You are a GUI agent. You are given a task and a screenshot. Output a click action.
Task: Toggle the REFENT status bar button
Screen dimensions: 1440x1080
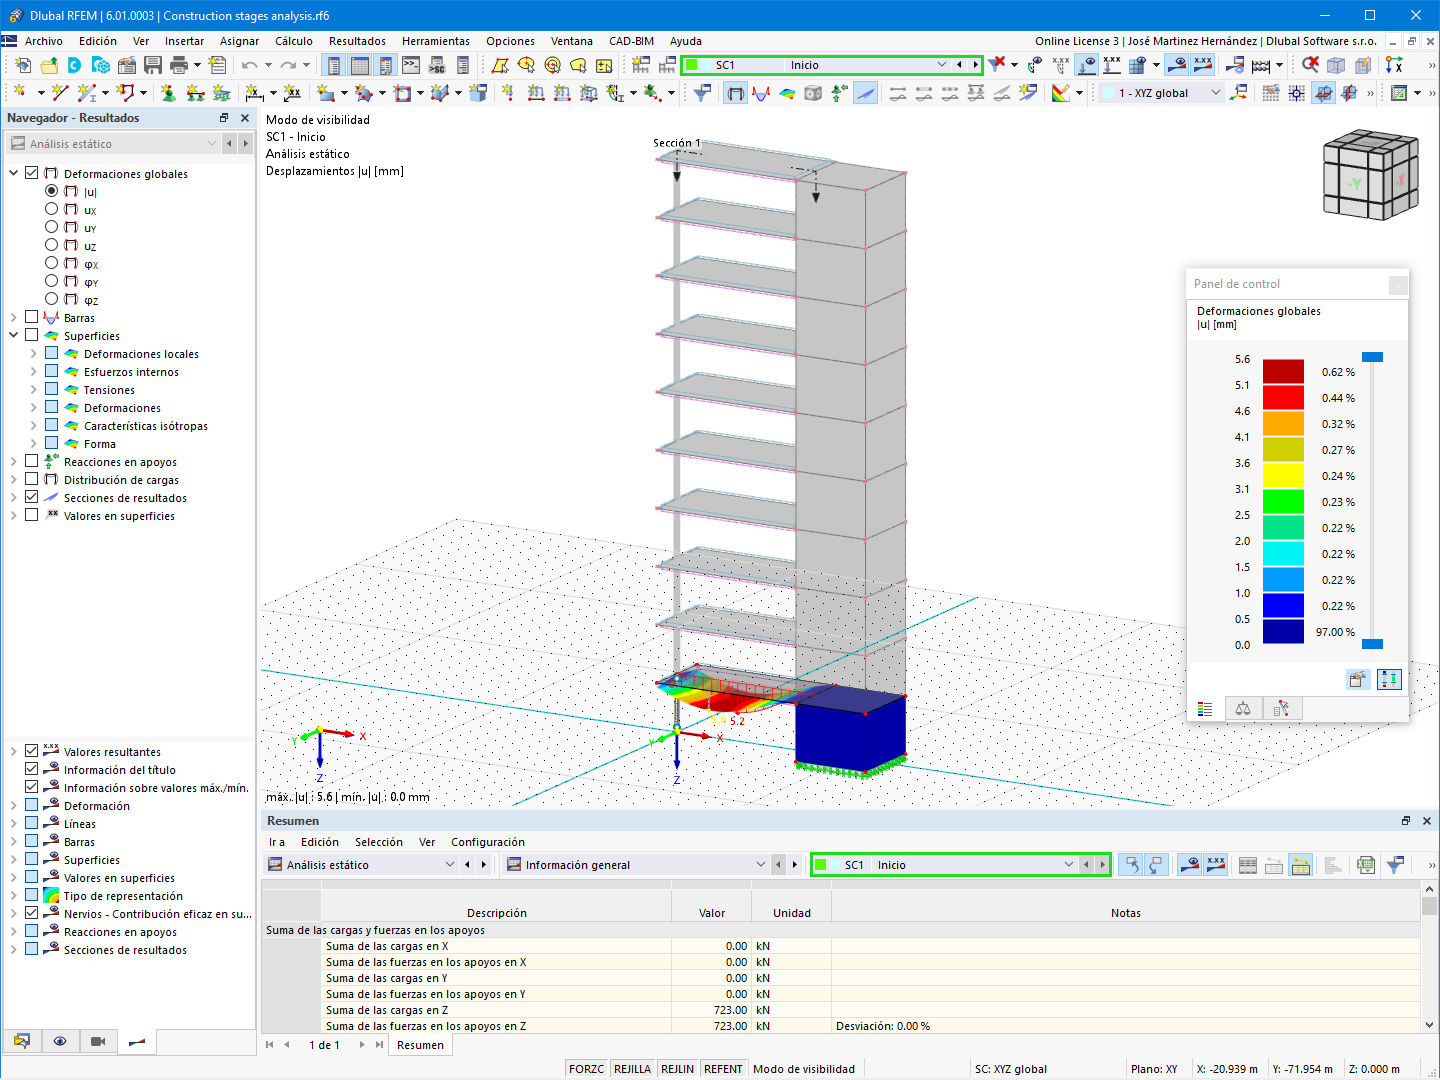723,1069
